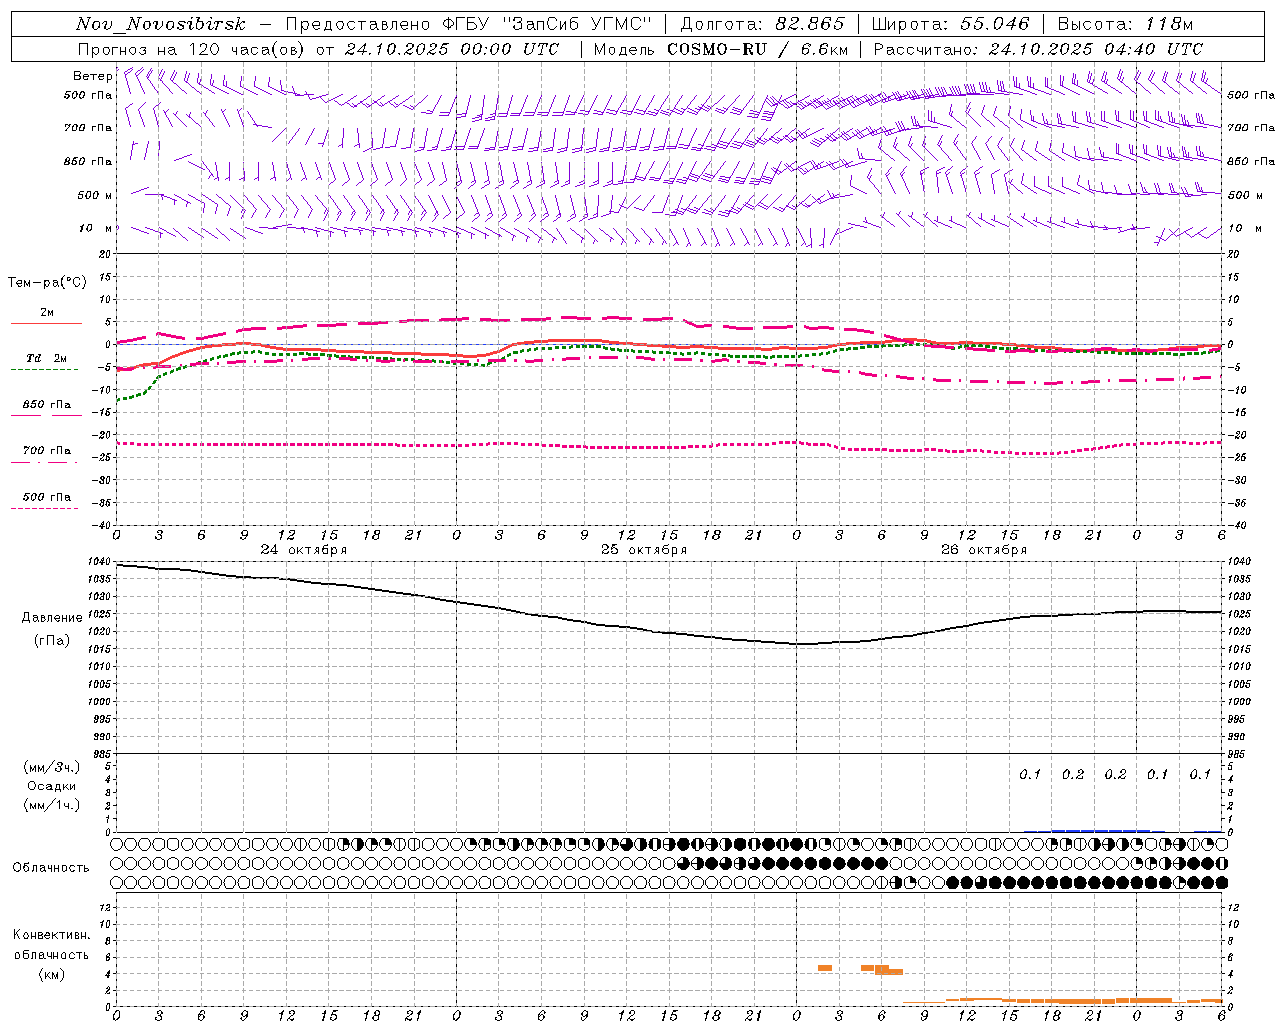Select 'Прогноз на 120 часа(ов)' forecast text
This screenshot has height=1024, width=1280.
tap(192, 49)
